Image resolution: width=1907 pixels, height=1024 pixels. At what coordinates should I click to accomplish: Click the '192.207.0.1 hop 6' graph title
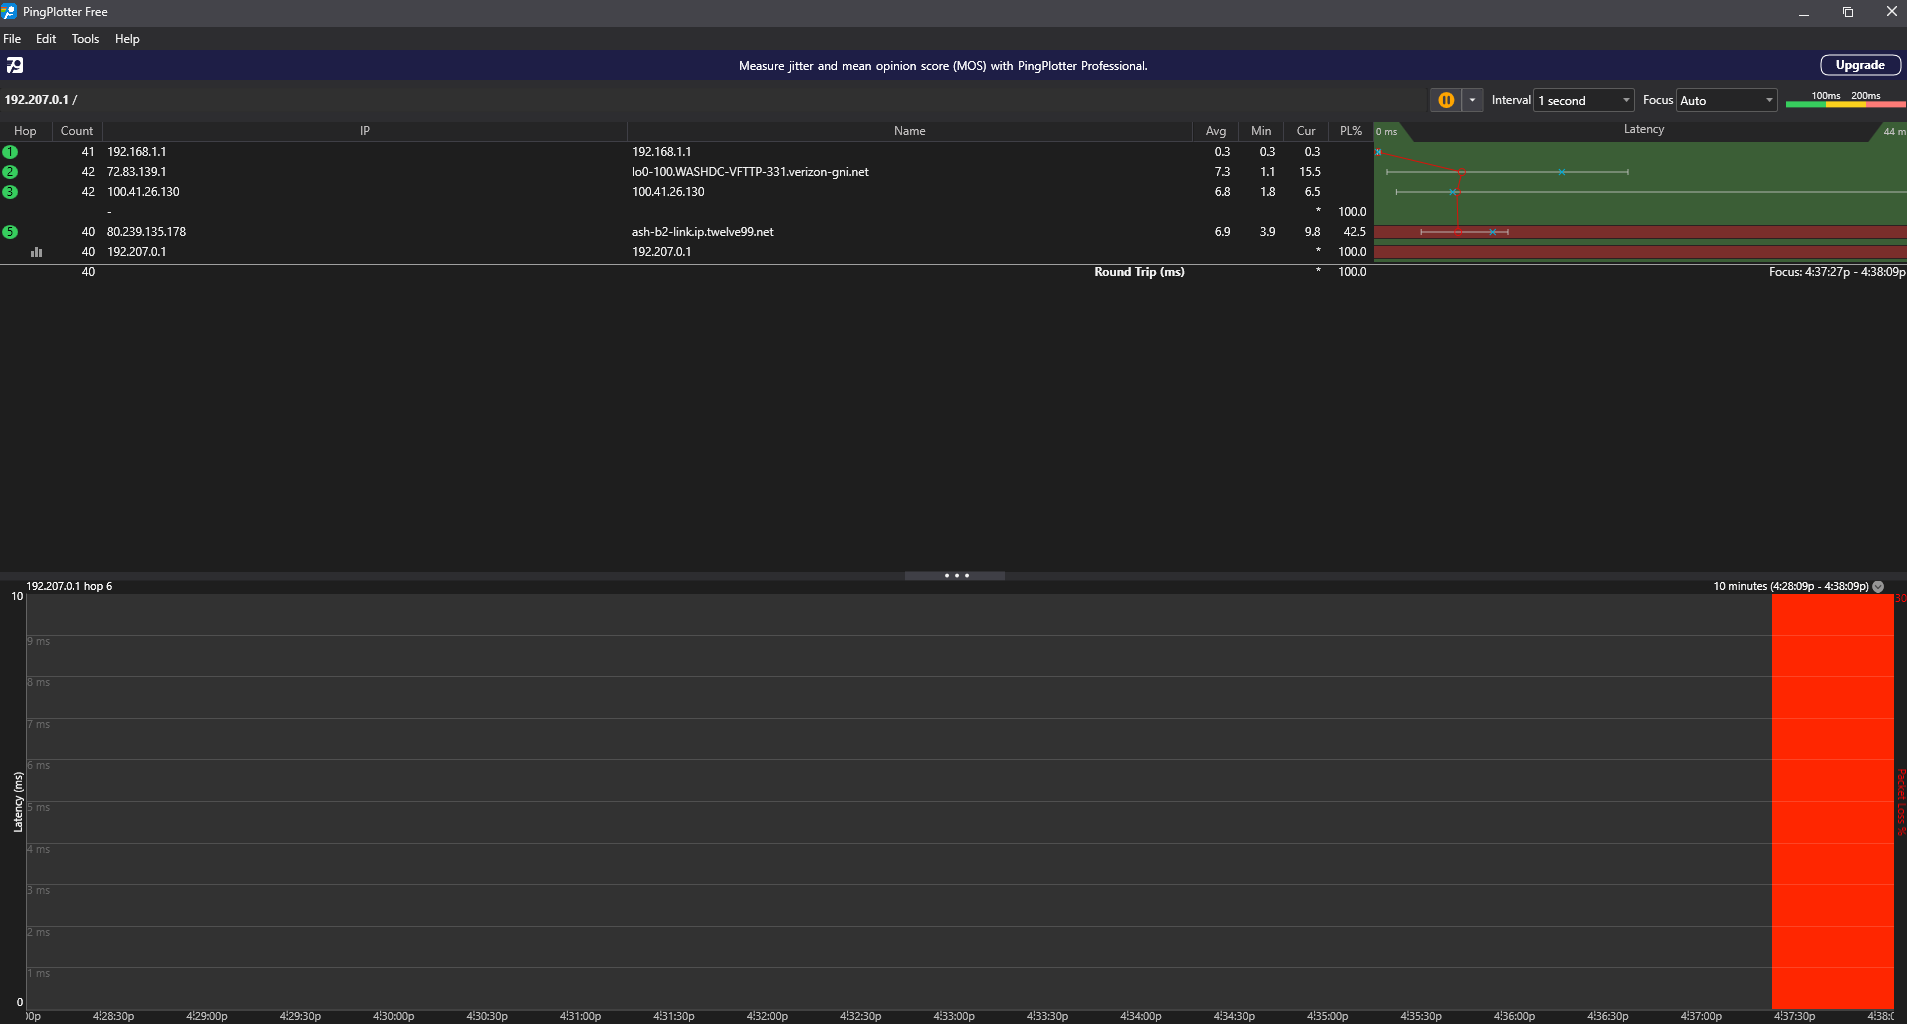point(69,586)
